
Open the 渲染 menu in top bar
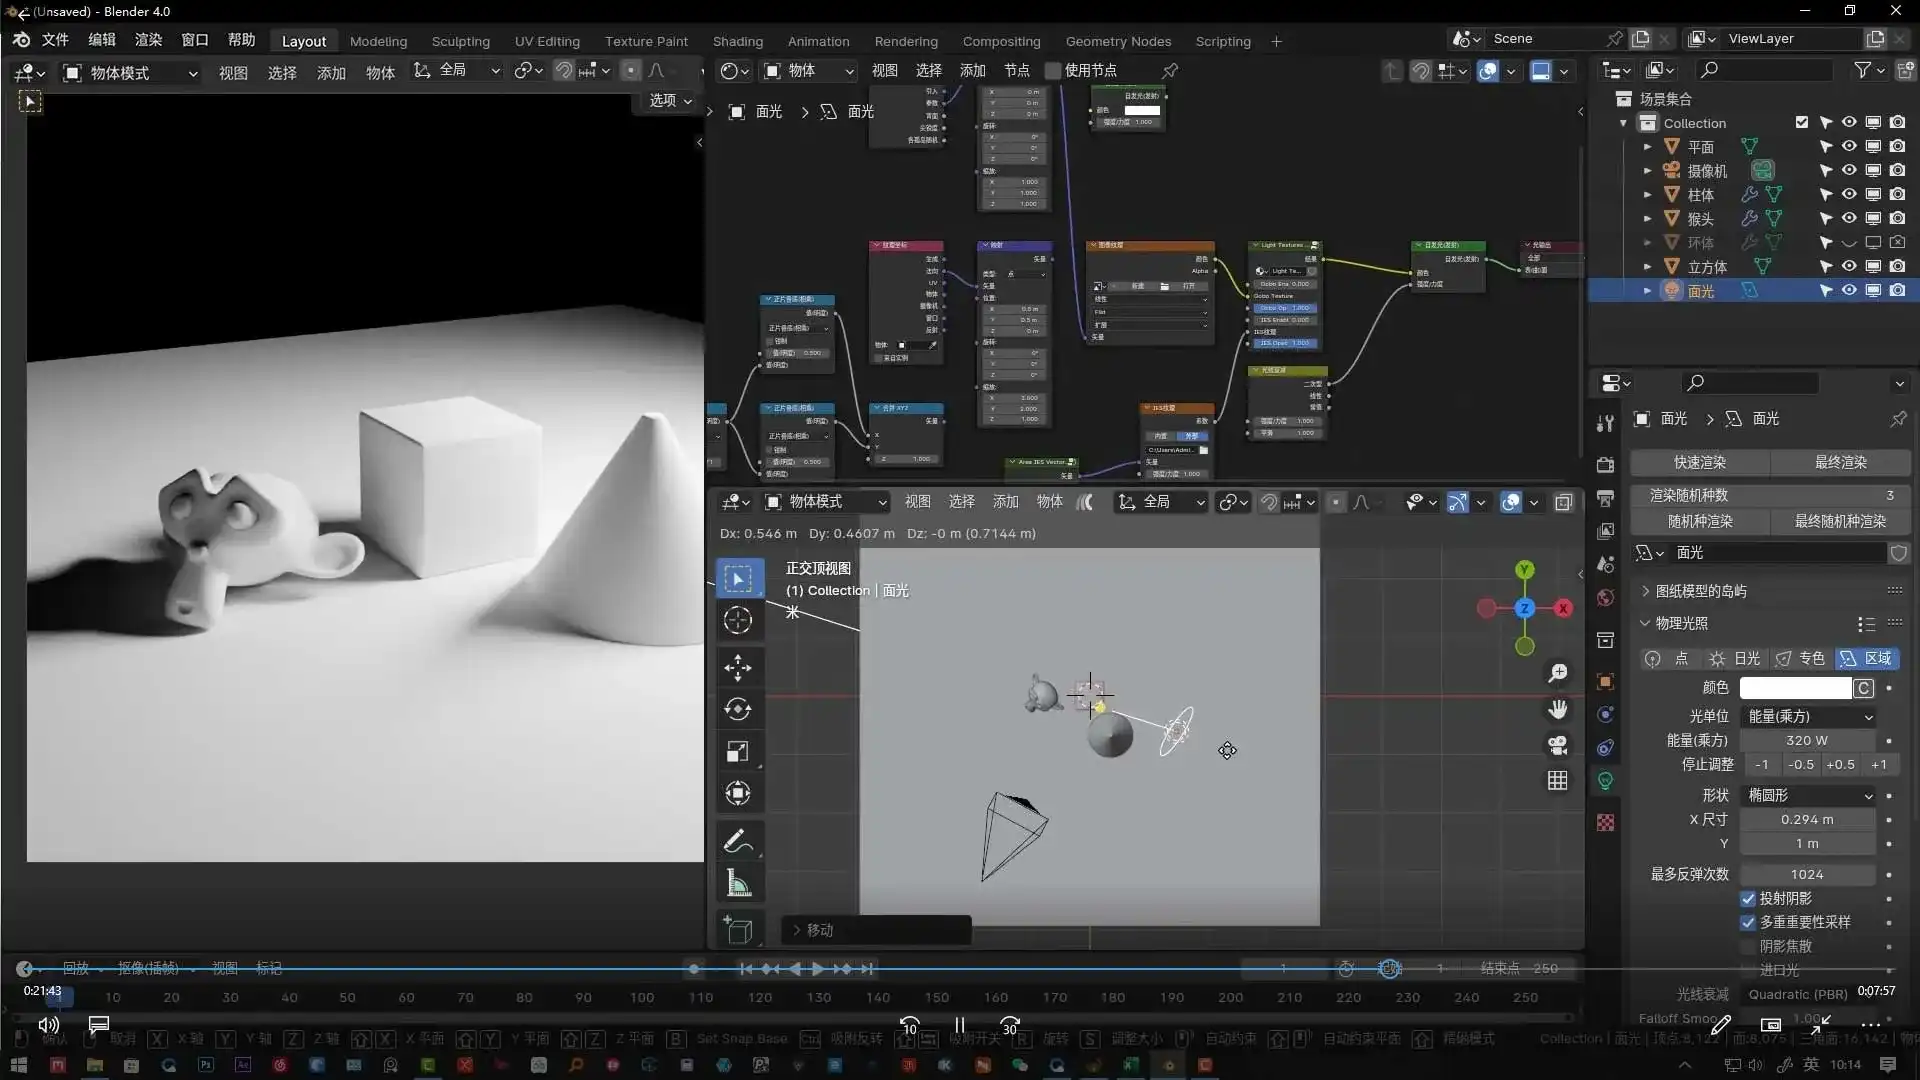point(148,40)
